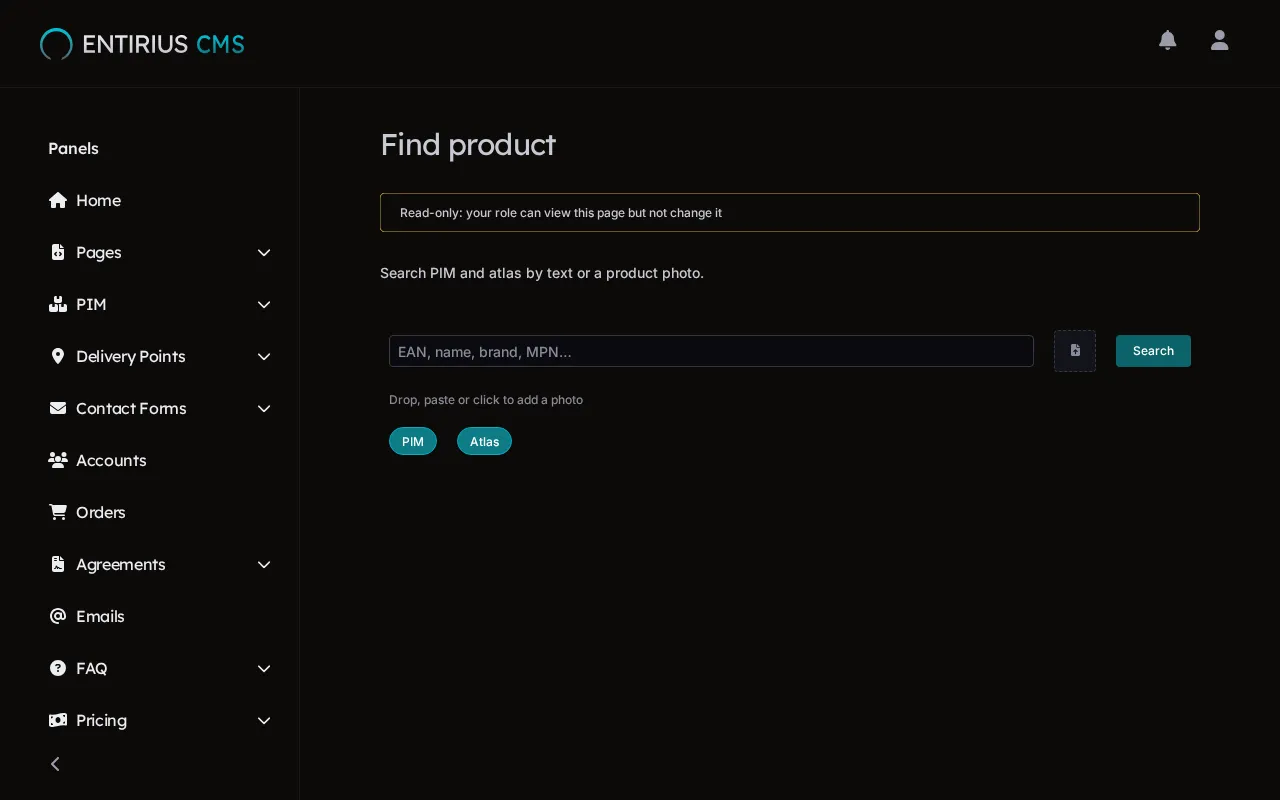Click the add photo upload icon
1280x800 pixels.
1075,351
